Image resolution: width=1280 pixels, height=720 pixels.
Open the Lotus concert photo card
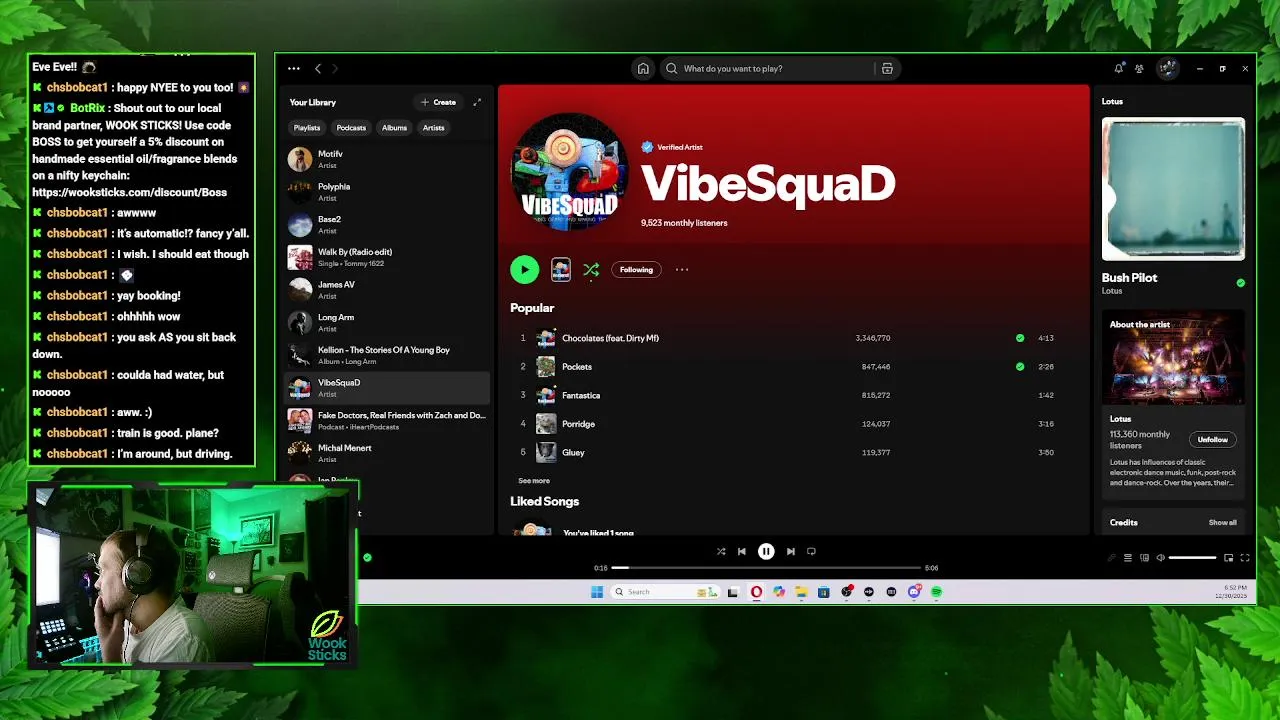pyautogui.click(x=1174, y=357)
